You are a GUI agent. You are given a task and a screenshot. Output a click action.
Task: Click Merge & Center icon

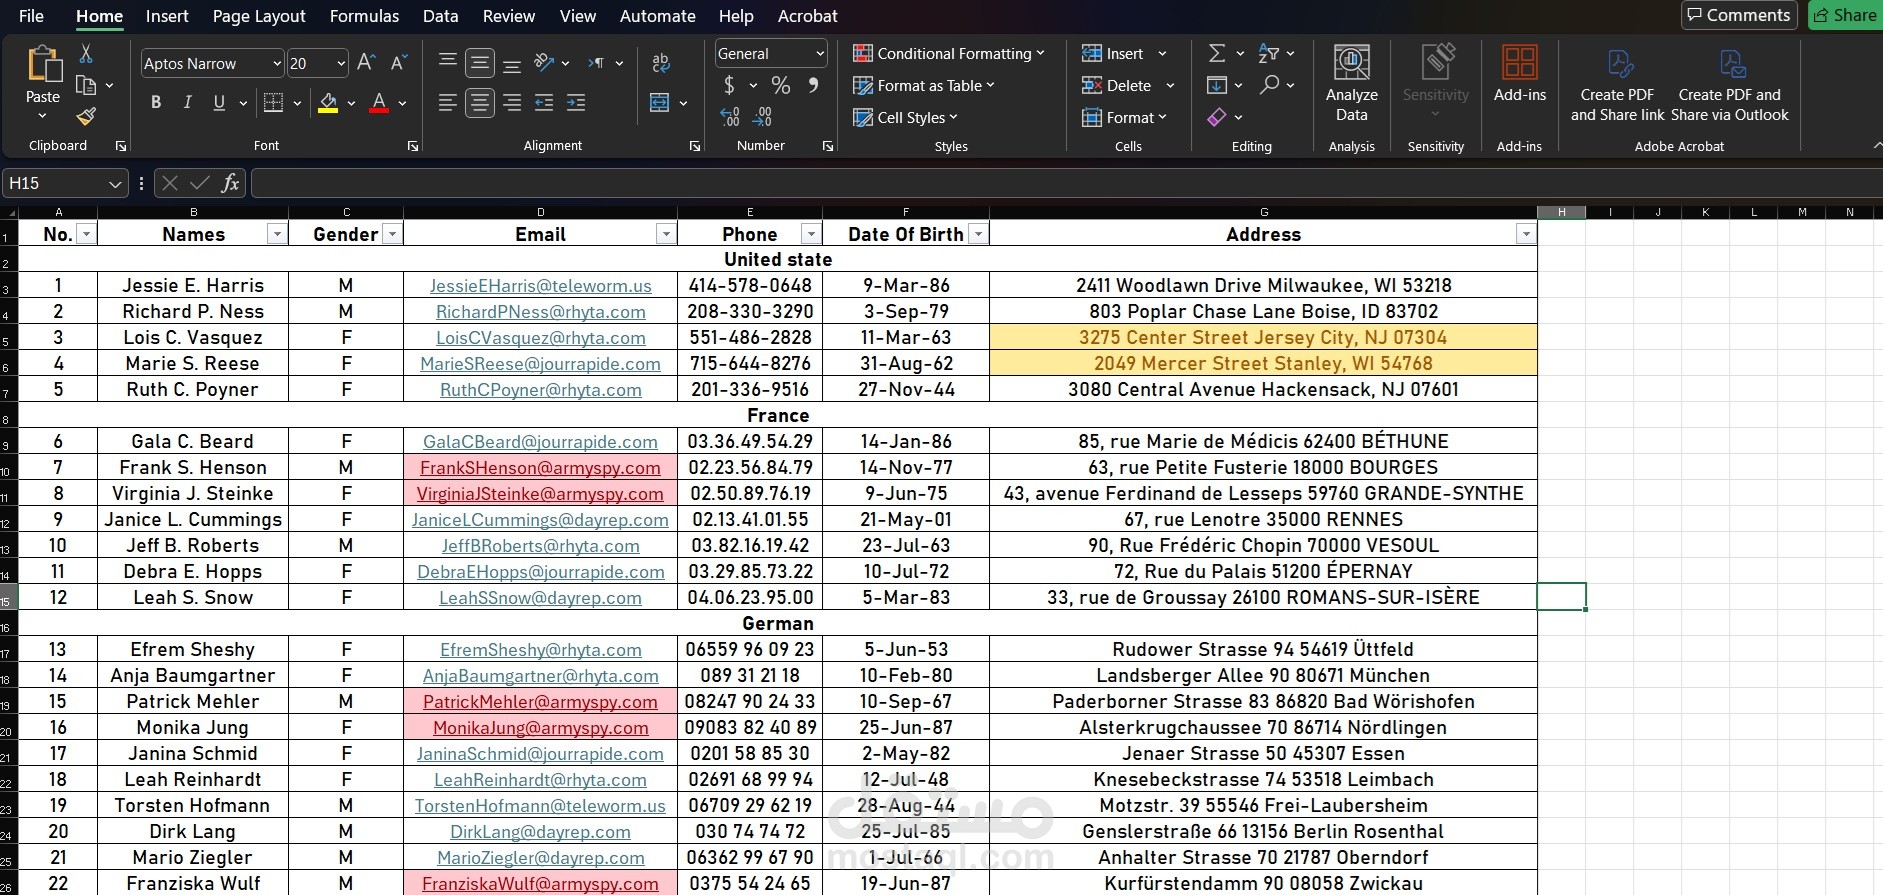point(660,103)
